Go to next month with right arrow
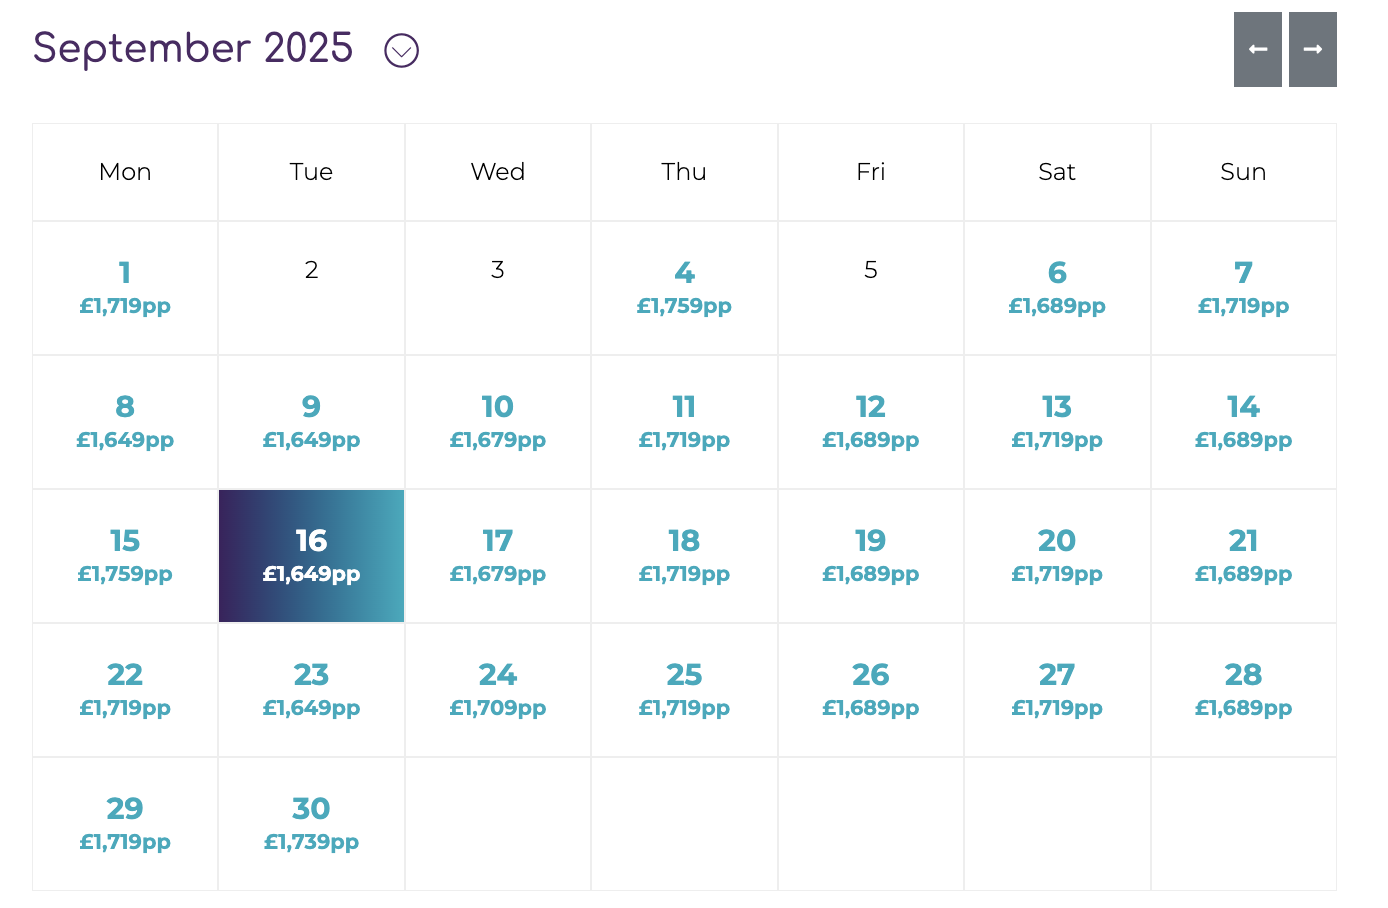This screenshot has width=1388, height=908. coord(1312,49)
